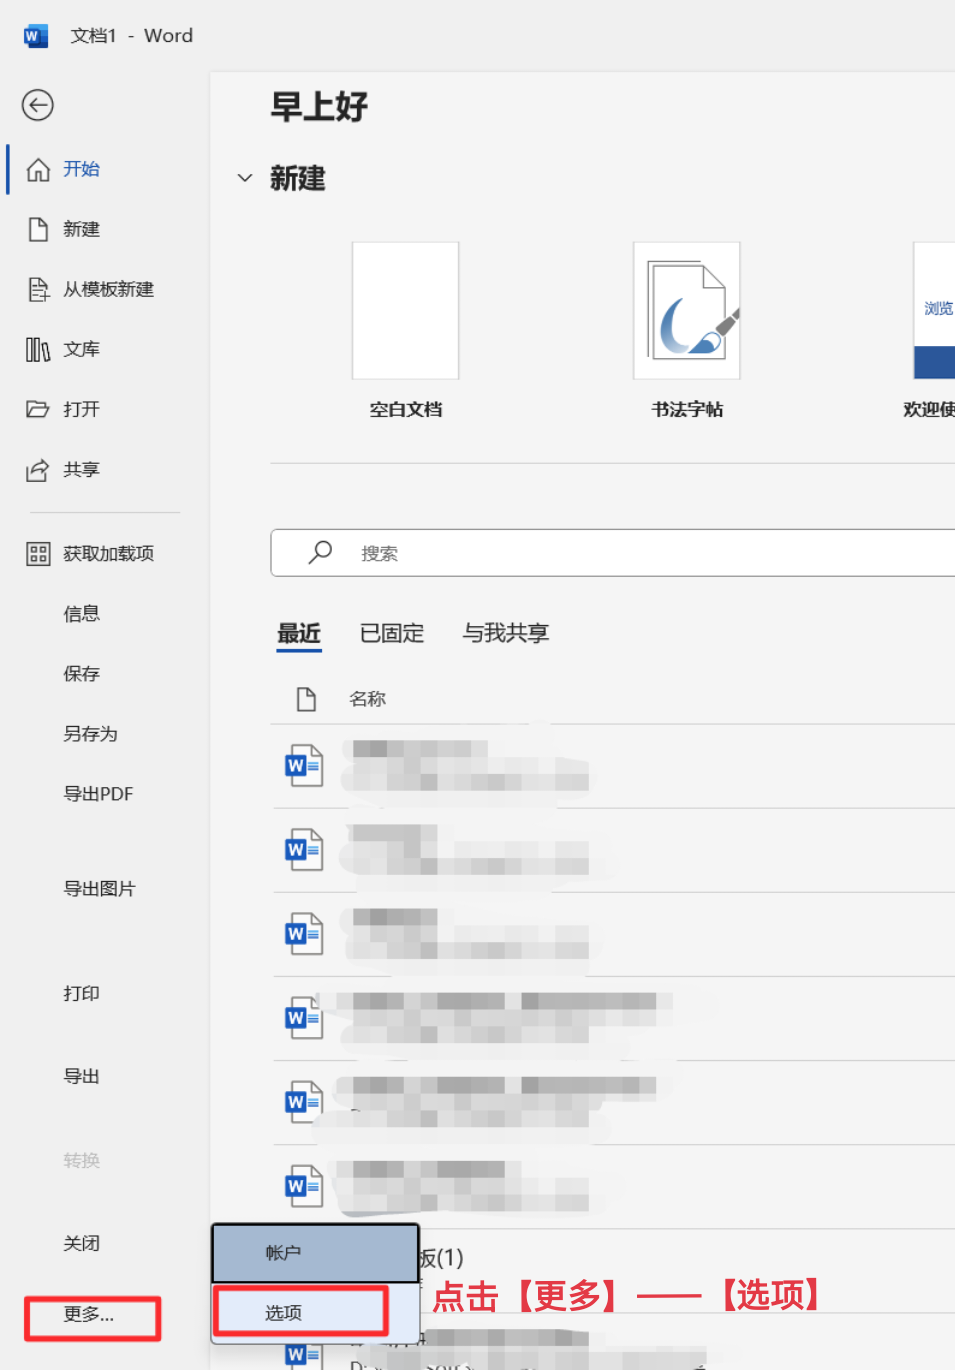Choose 导出图片 in the sidebar
The image size is (955, 1370).
click(99, 889)
